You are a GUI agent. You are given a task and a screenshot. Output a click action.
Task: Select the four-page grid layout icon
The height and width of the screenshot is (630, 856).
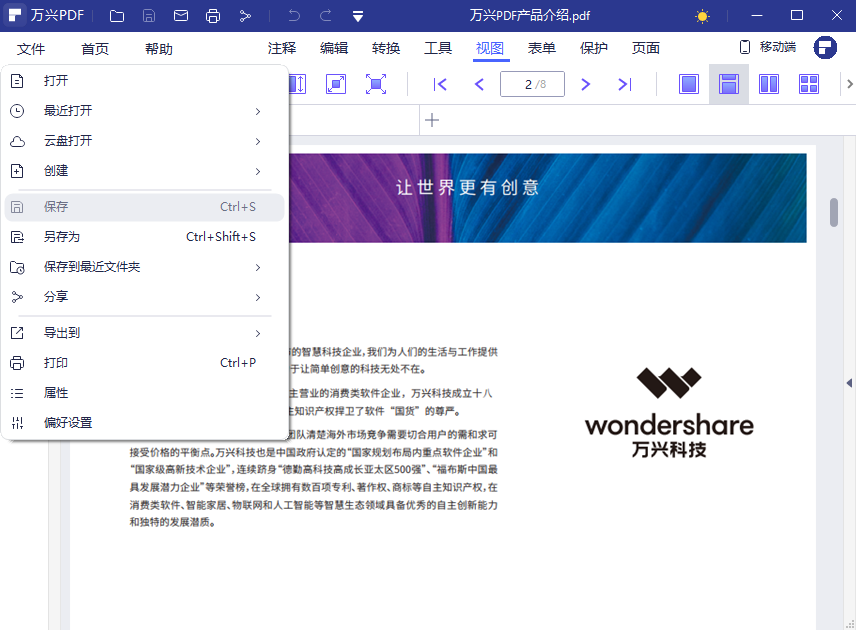tap(808, 84)
